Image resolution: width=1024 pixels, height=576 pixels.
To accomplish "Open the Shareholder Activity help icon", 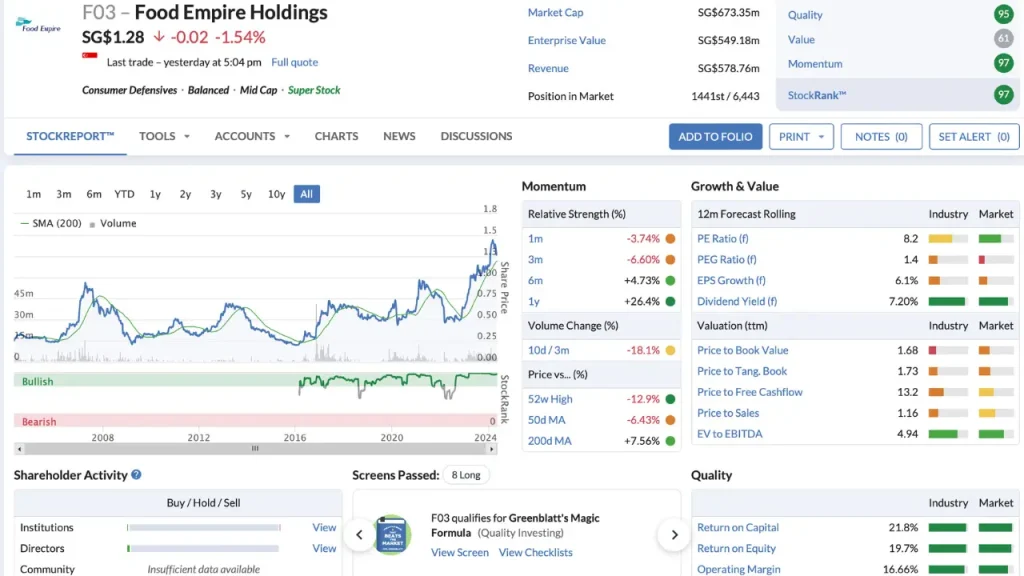I will click(136, 475).
